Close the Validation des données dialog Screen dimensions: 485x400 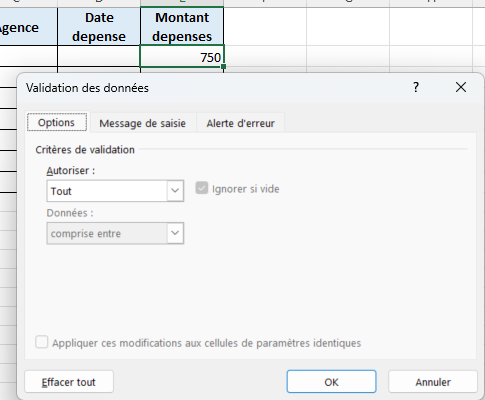pyautogui.click(x=461, y=88)
